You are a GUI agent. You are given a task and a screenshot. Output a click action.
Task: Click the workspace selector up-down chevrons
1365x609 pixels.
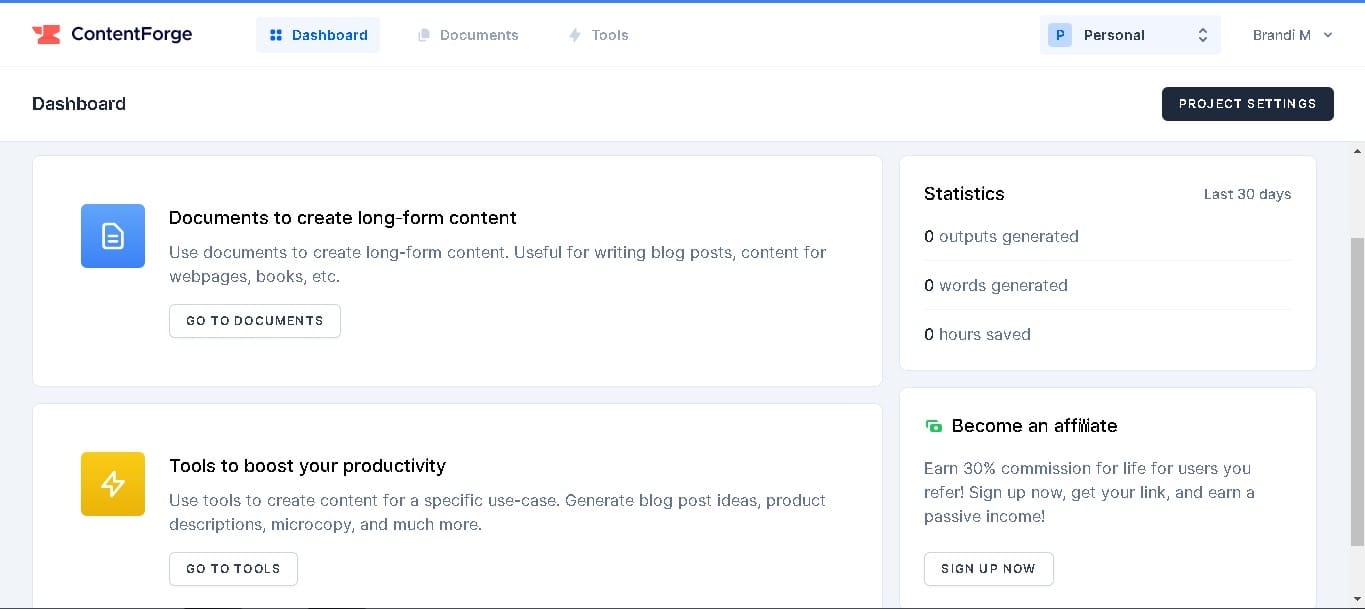tap(1203, 34)
